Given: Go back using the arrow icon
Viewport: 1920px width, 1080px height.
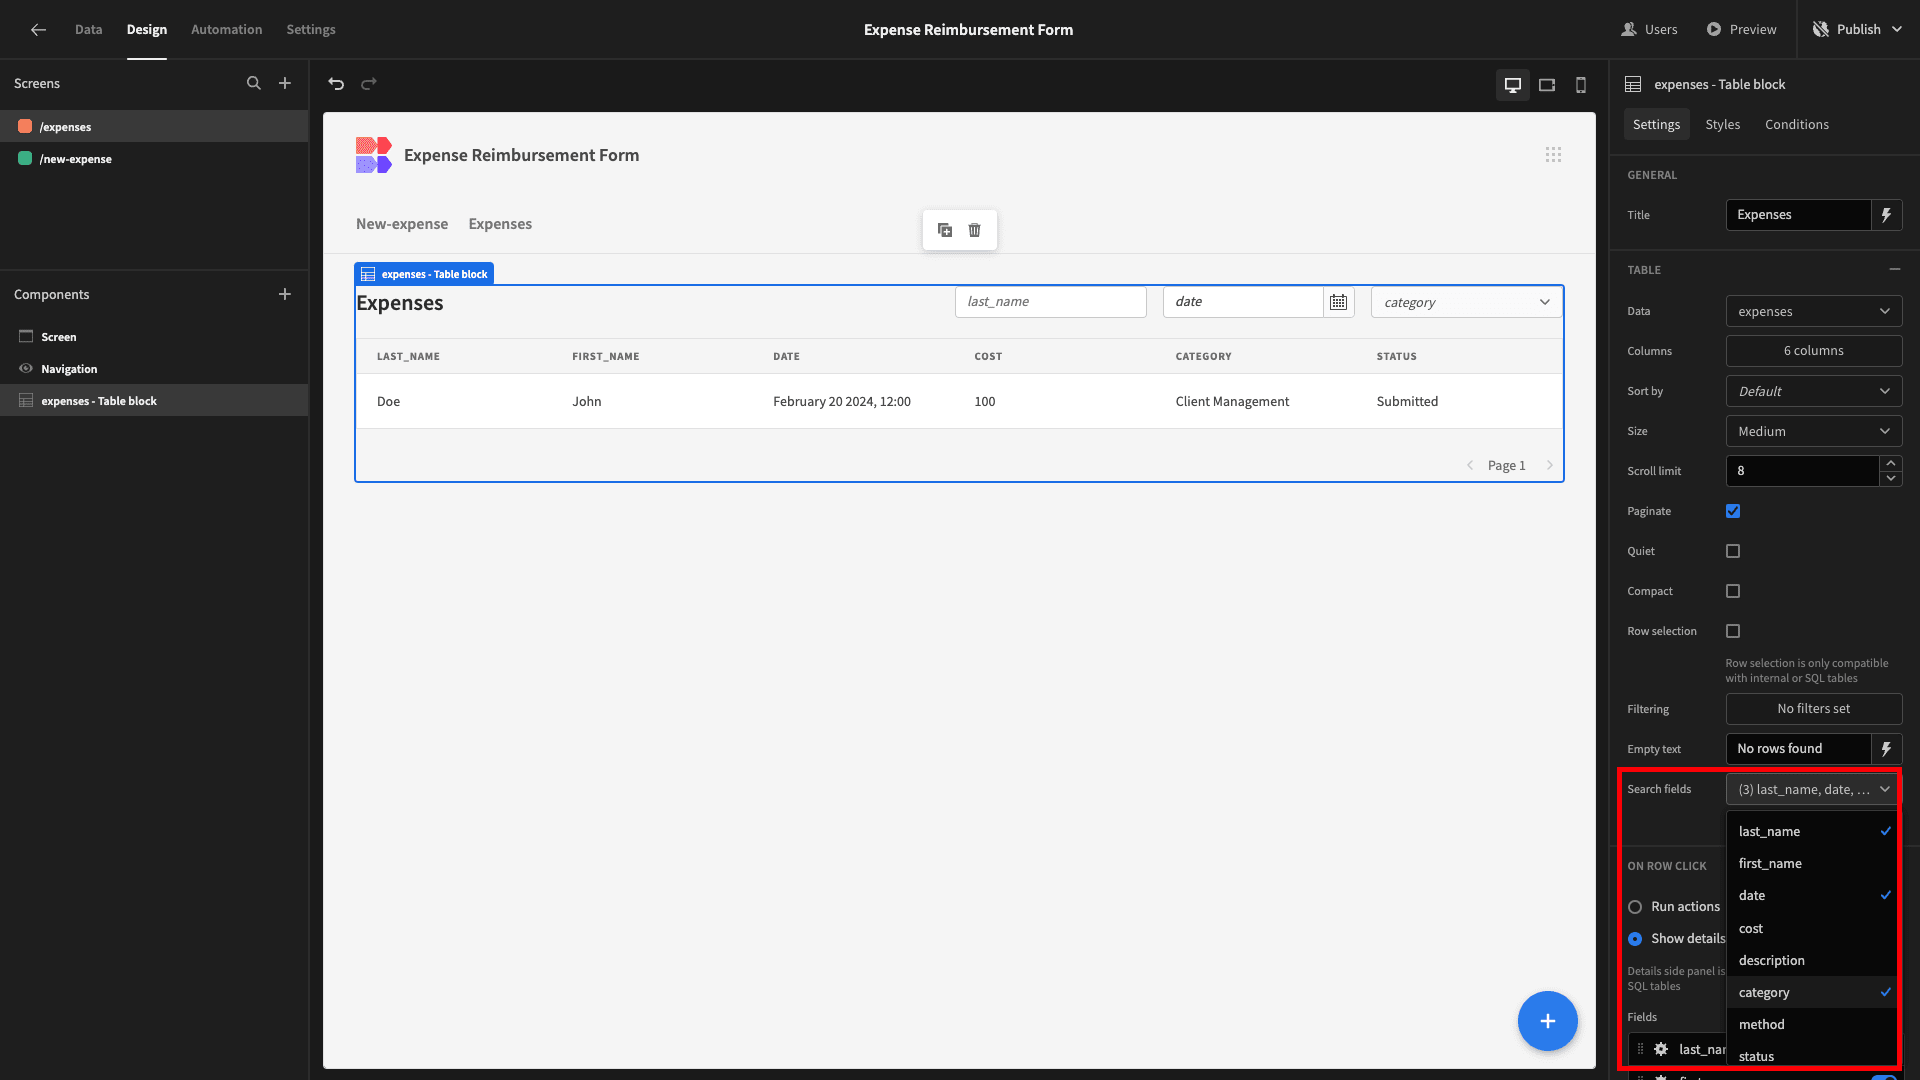Looking at the screenshot, I should point(38,30).
